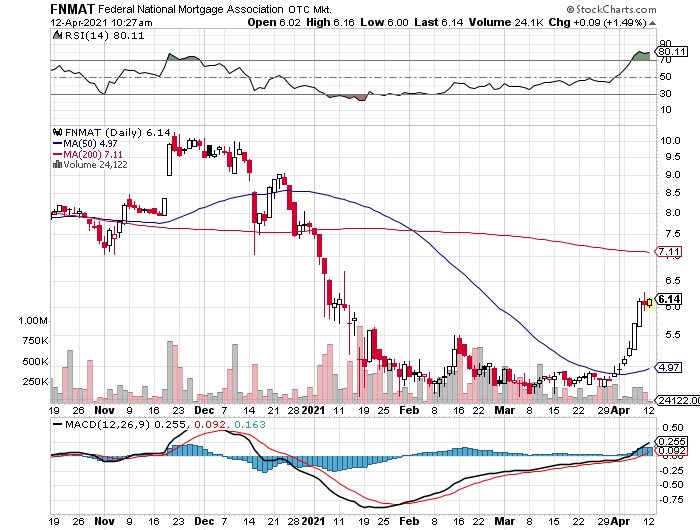Click the Volume 24.1K header value
Image resolution: width=700 pixels, height=530 pixels.
(506, 22)
